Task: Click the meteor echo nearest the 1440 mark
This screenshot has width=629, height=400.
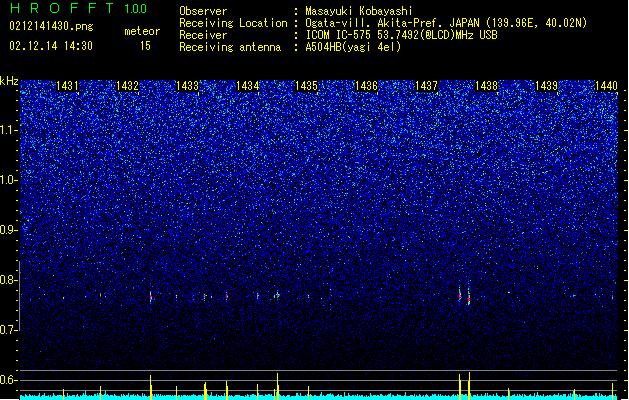Action: pyautogui.click(x=612, y=297)
